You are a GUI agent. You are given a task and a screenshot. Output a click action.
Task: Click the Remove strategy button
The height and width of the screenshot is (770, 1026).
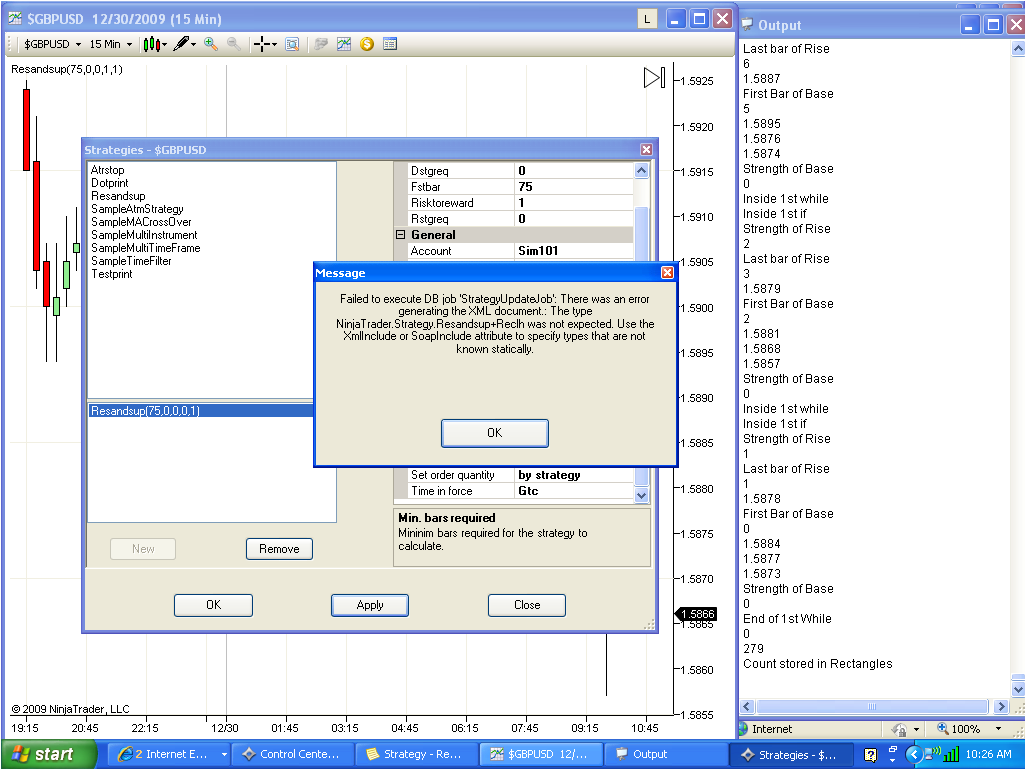tap(279, 549)
